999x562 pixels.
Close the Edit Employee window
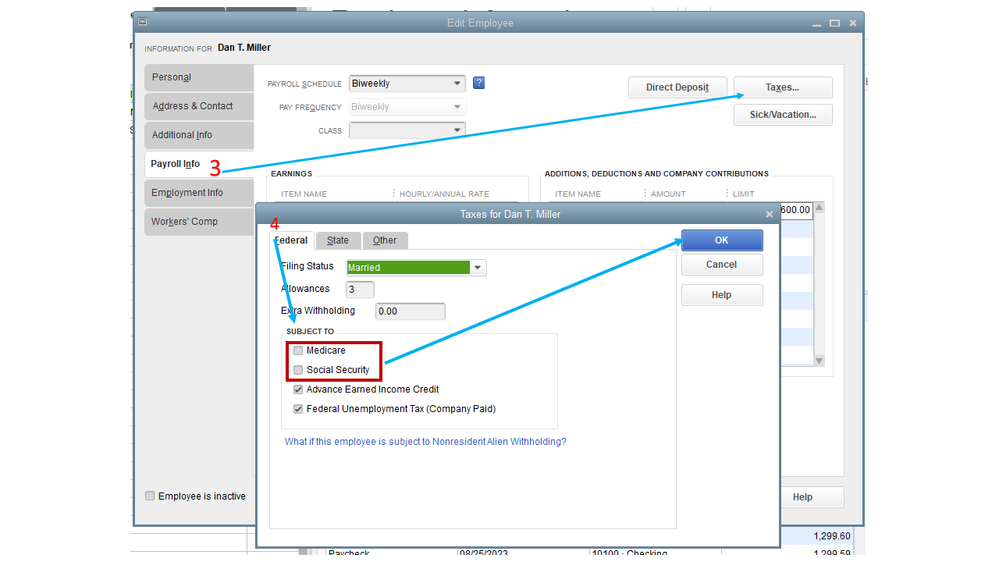(852, 23)
